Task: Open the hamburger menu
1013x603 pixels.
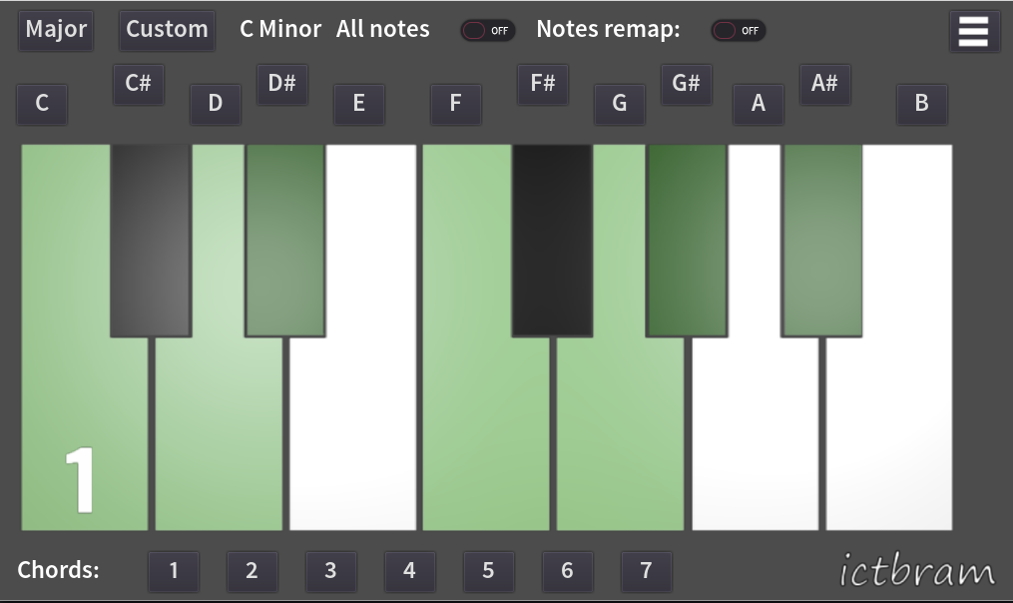Action: (x=973, y=30)
